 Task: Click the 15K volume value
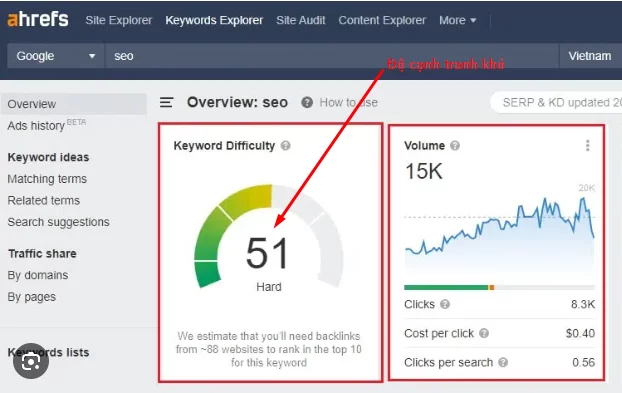[x=423, y=171]
